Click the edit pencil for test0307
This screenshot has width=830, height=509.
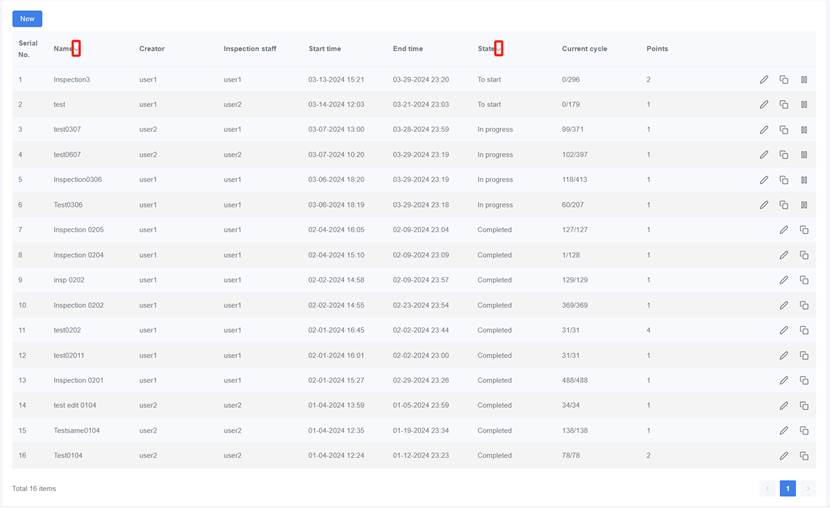pos(764,129)
